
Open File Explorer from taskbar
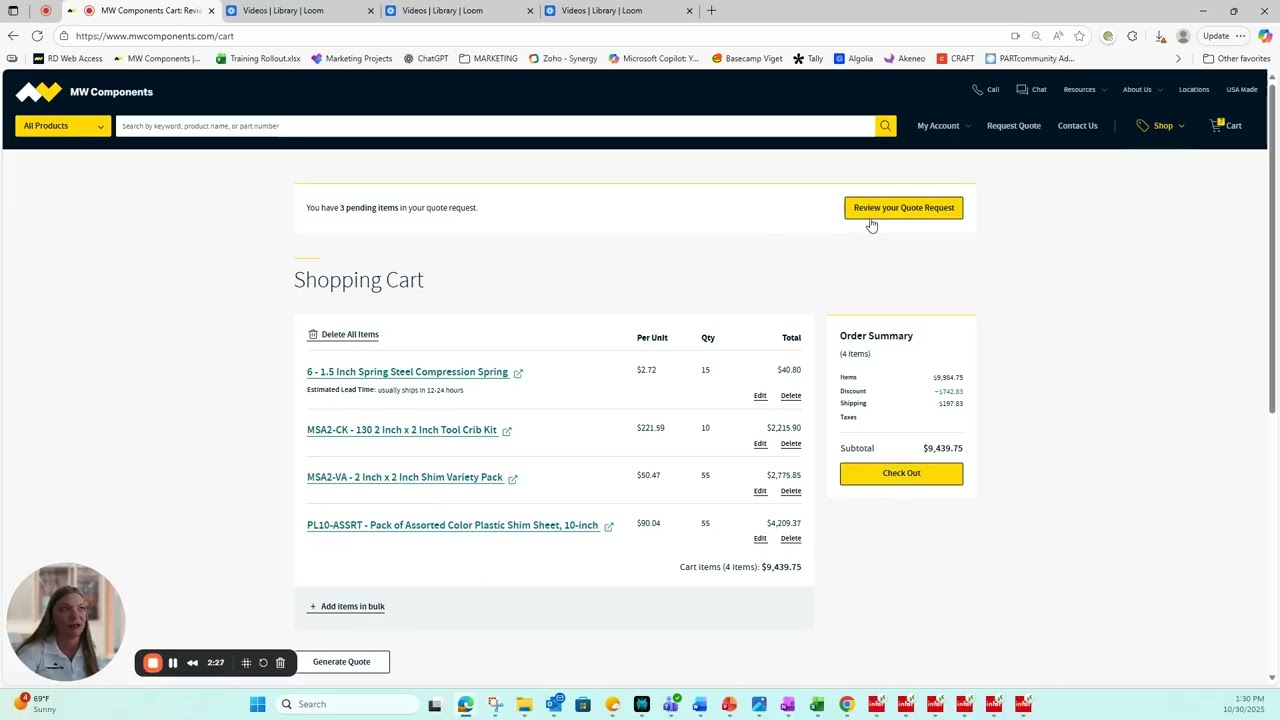524,704
